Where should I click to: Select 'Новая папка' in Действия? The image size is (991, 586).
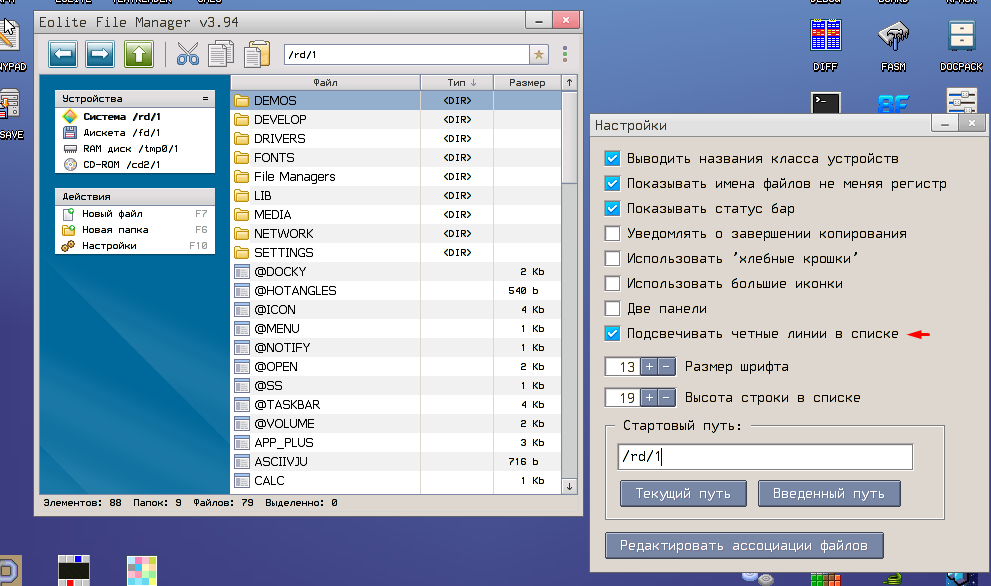point(115,230)
